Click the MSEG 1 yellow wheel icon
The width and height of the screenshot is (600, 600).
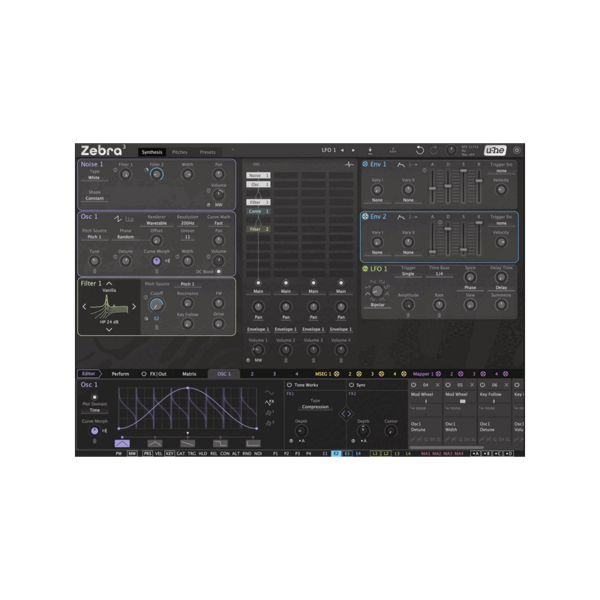[x=337, y=374]
